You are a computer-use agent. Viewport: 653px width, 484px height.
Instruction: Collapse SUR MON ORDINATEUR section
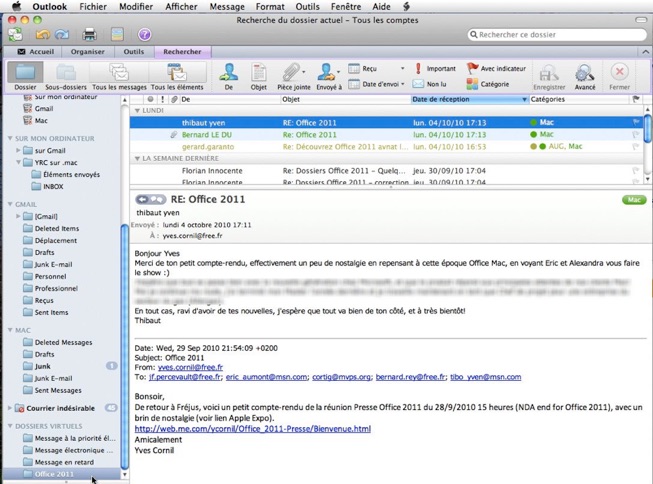click(x=10, y=138)
